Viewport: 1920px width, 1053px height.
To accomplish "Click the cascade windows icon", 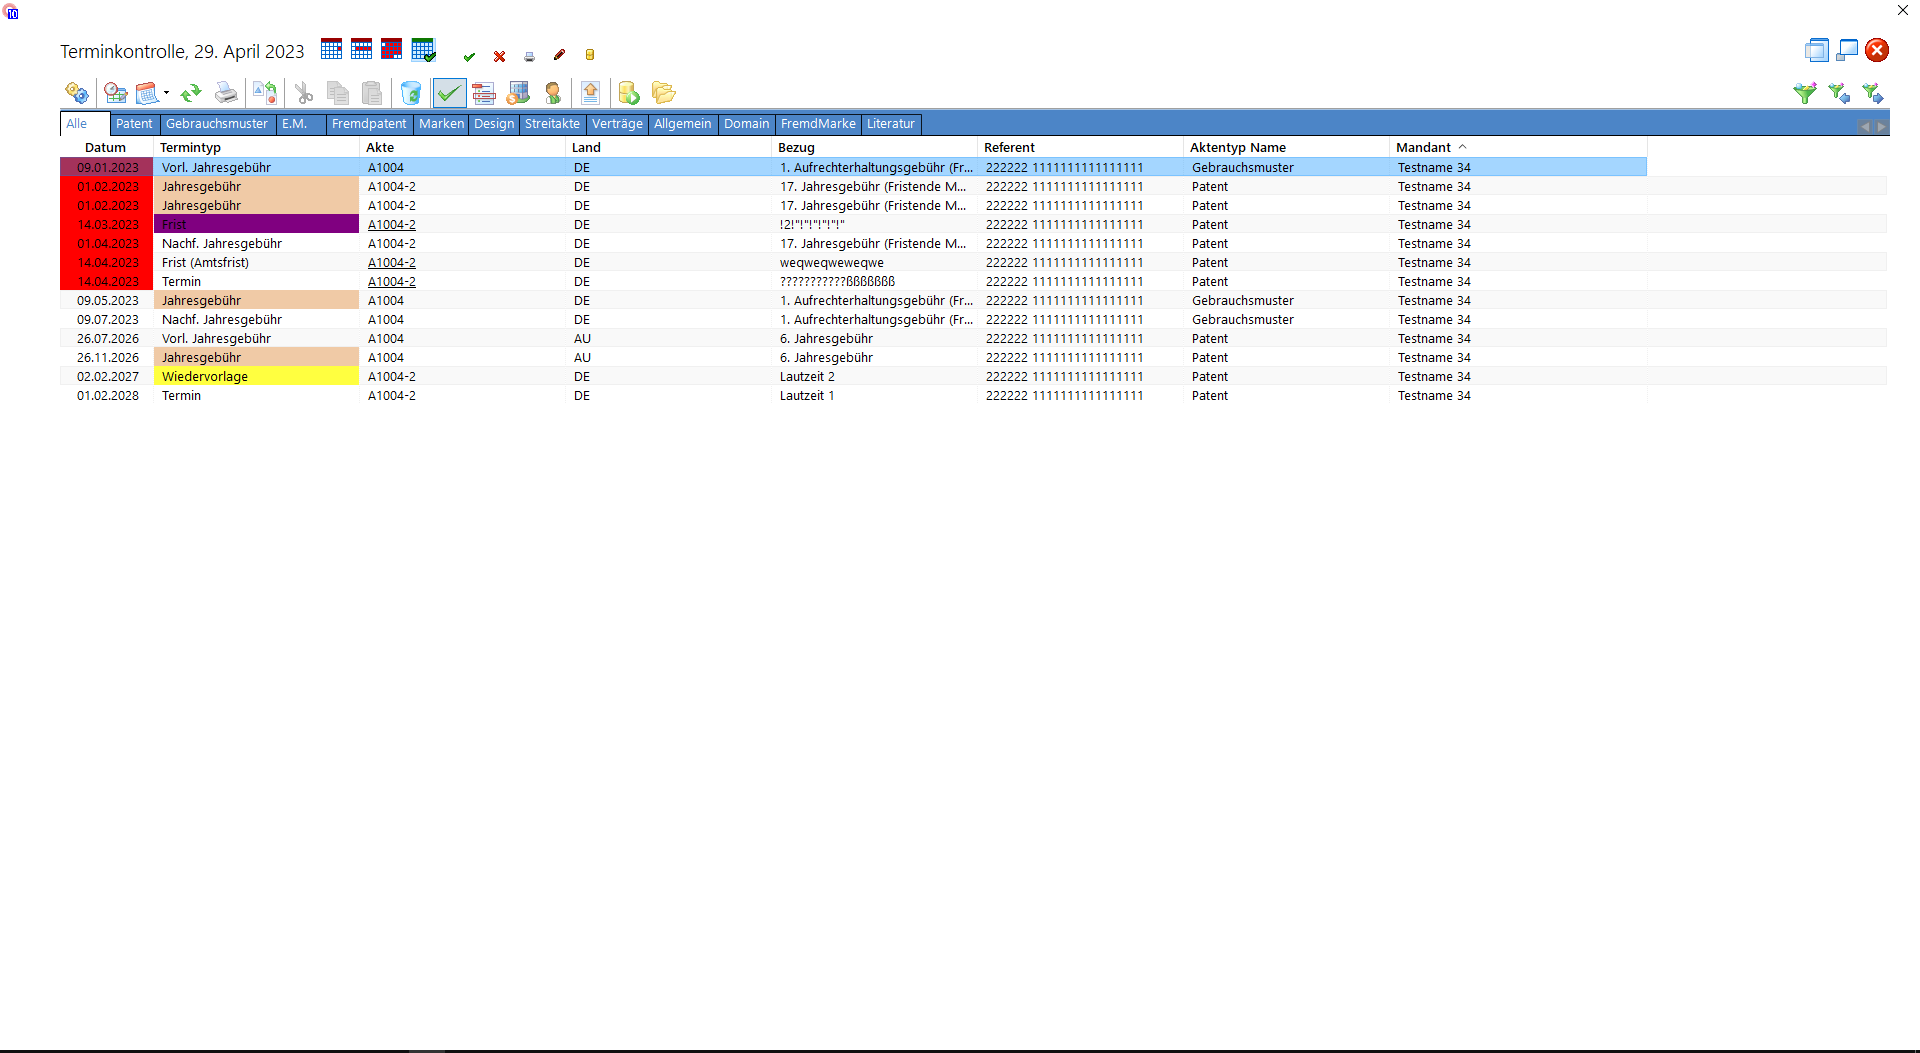I will [x=1817, y=50].
